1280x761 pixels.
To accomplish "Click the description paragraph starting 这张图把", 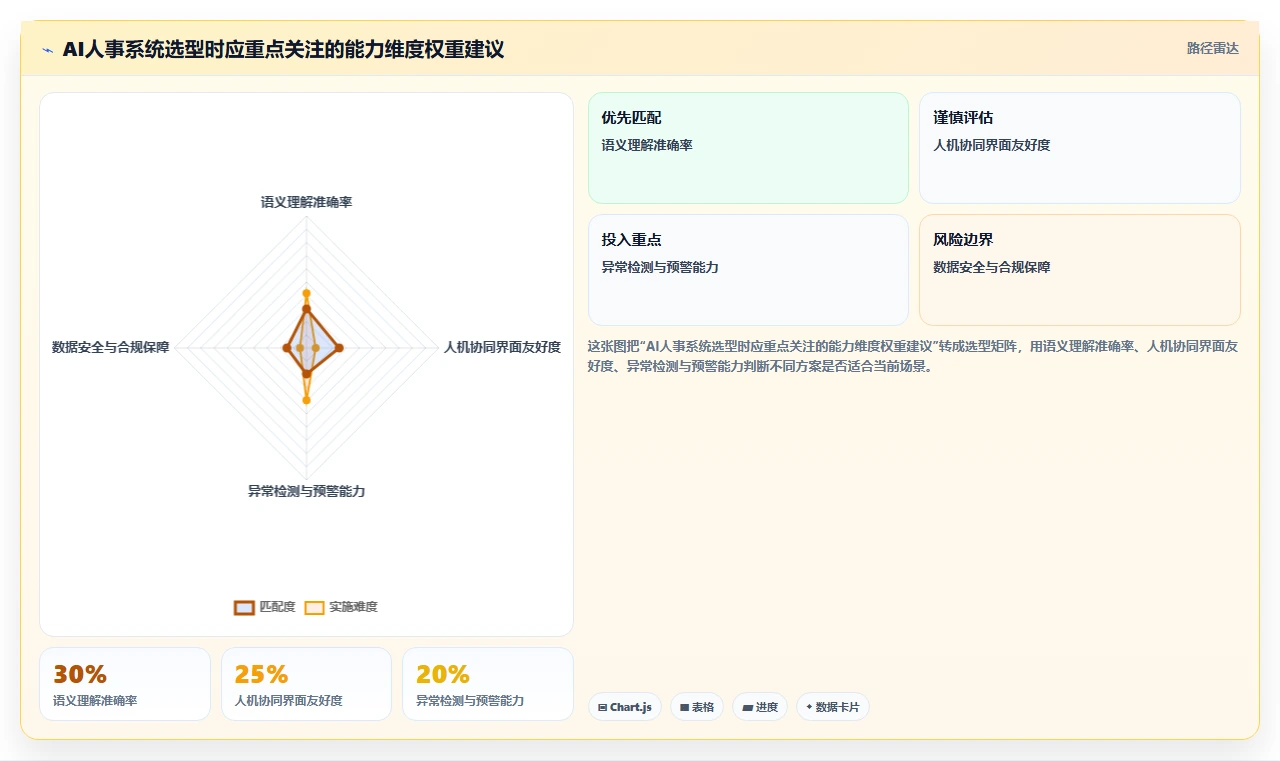I will (913, 356).
